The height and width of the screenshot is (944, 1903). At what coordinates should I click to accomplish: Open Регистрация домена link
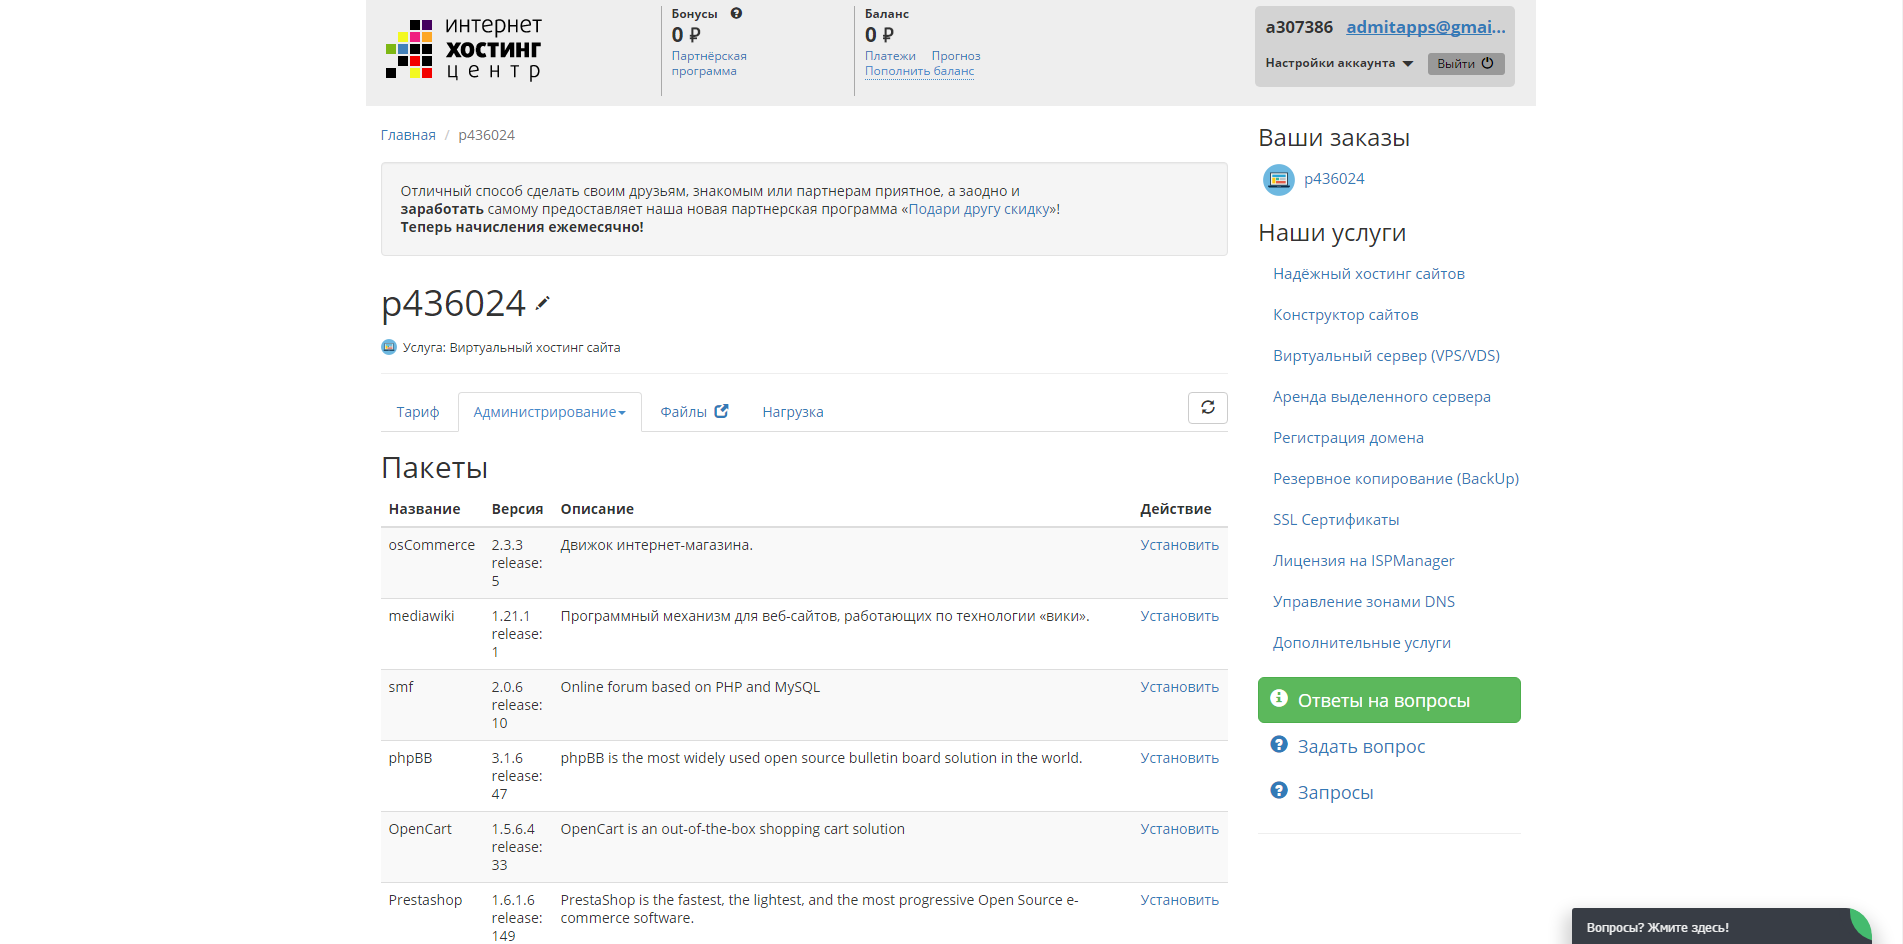pos(1348,438)
